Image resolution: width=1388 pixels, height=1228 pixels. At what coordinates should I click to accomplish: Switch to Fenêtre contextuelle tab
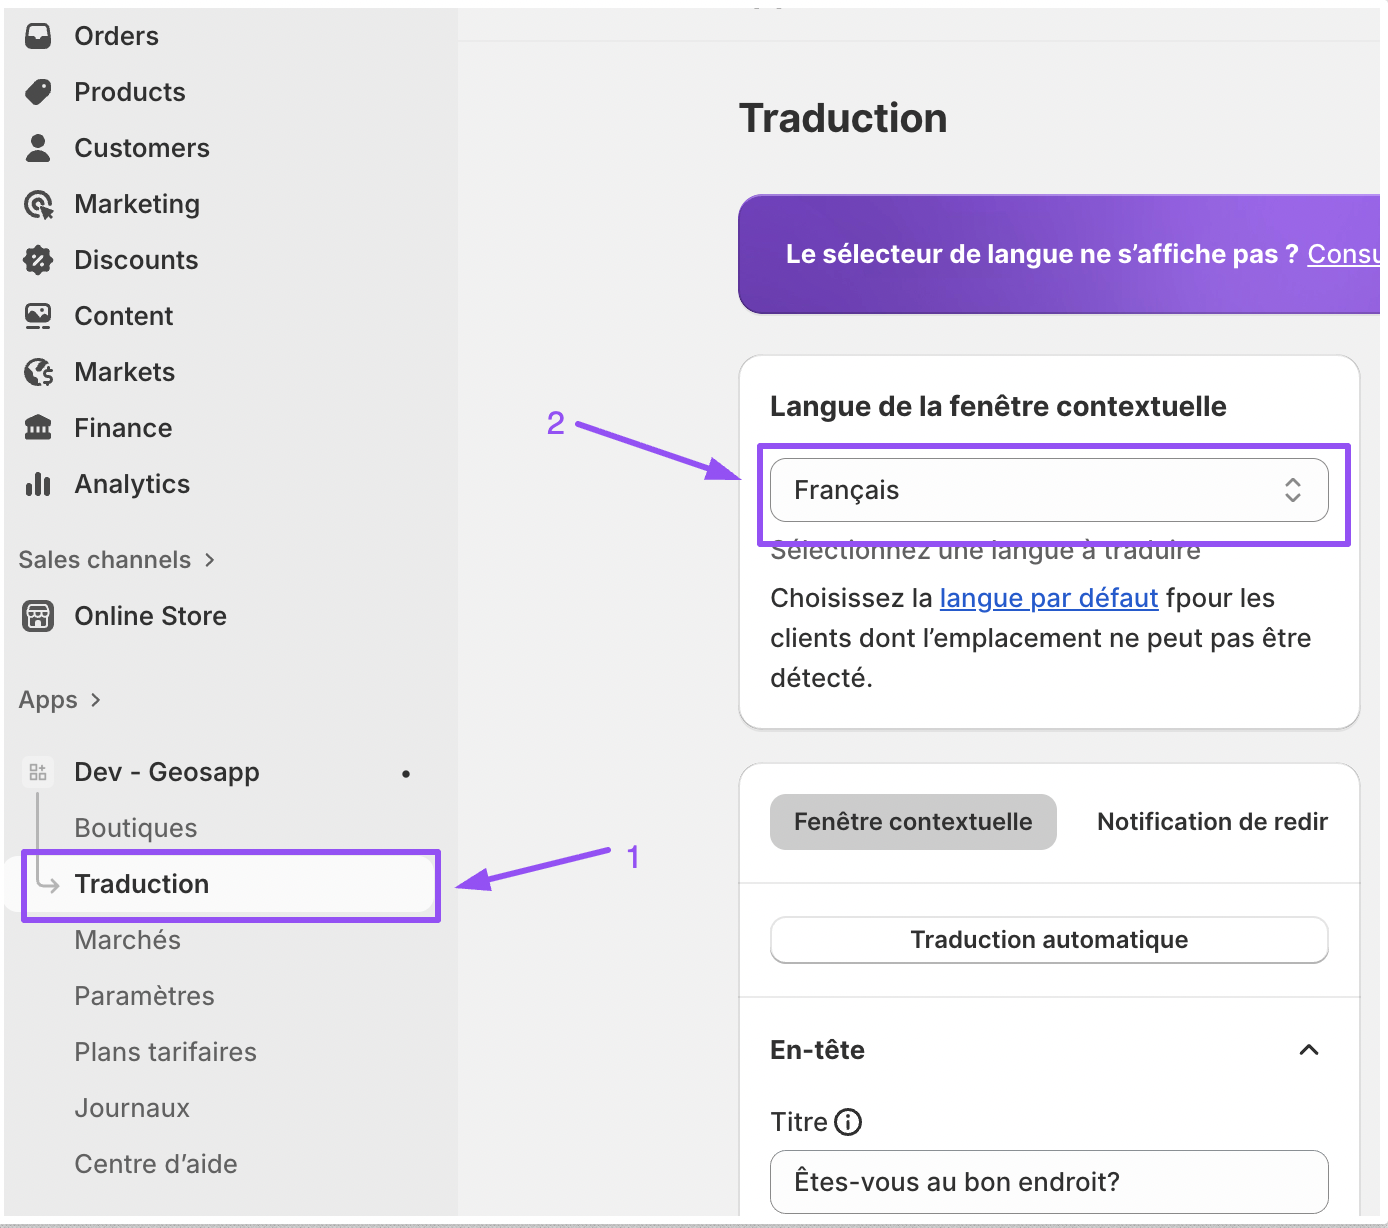[912, 822]
